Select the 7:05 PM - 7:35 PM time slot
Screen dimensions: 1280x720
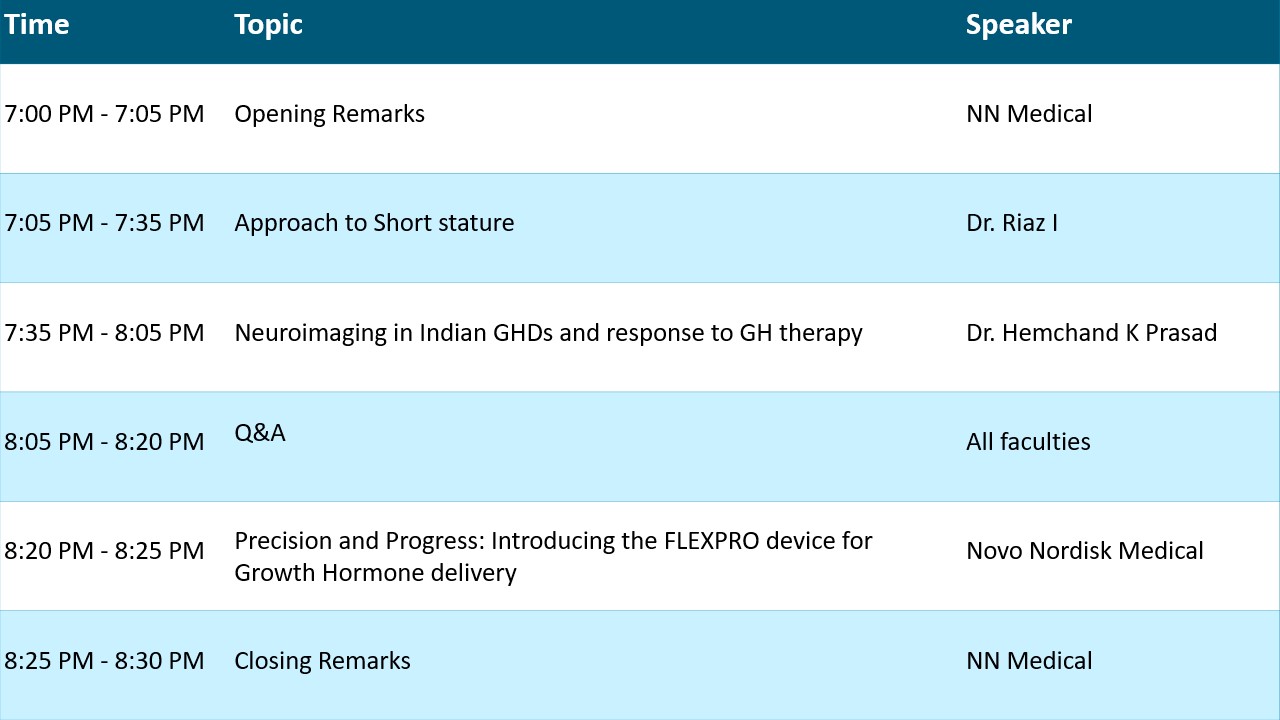tap(104, 223)
